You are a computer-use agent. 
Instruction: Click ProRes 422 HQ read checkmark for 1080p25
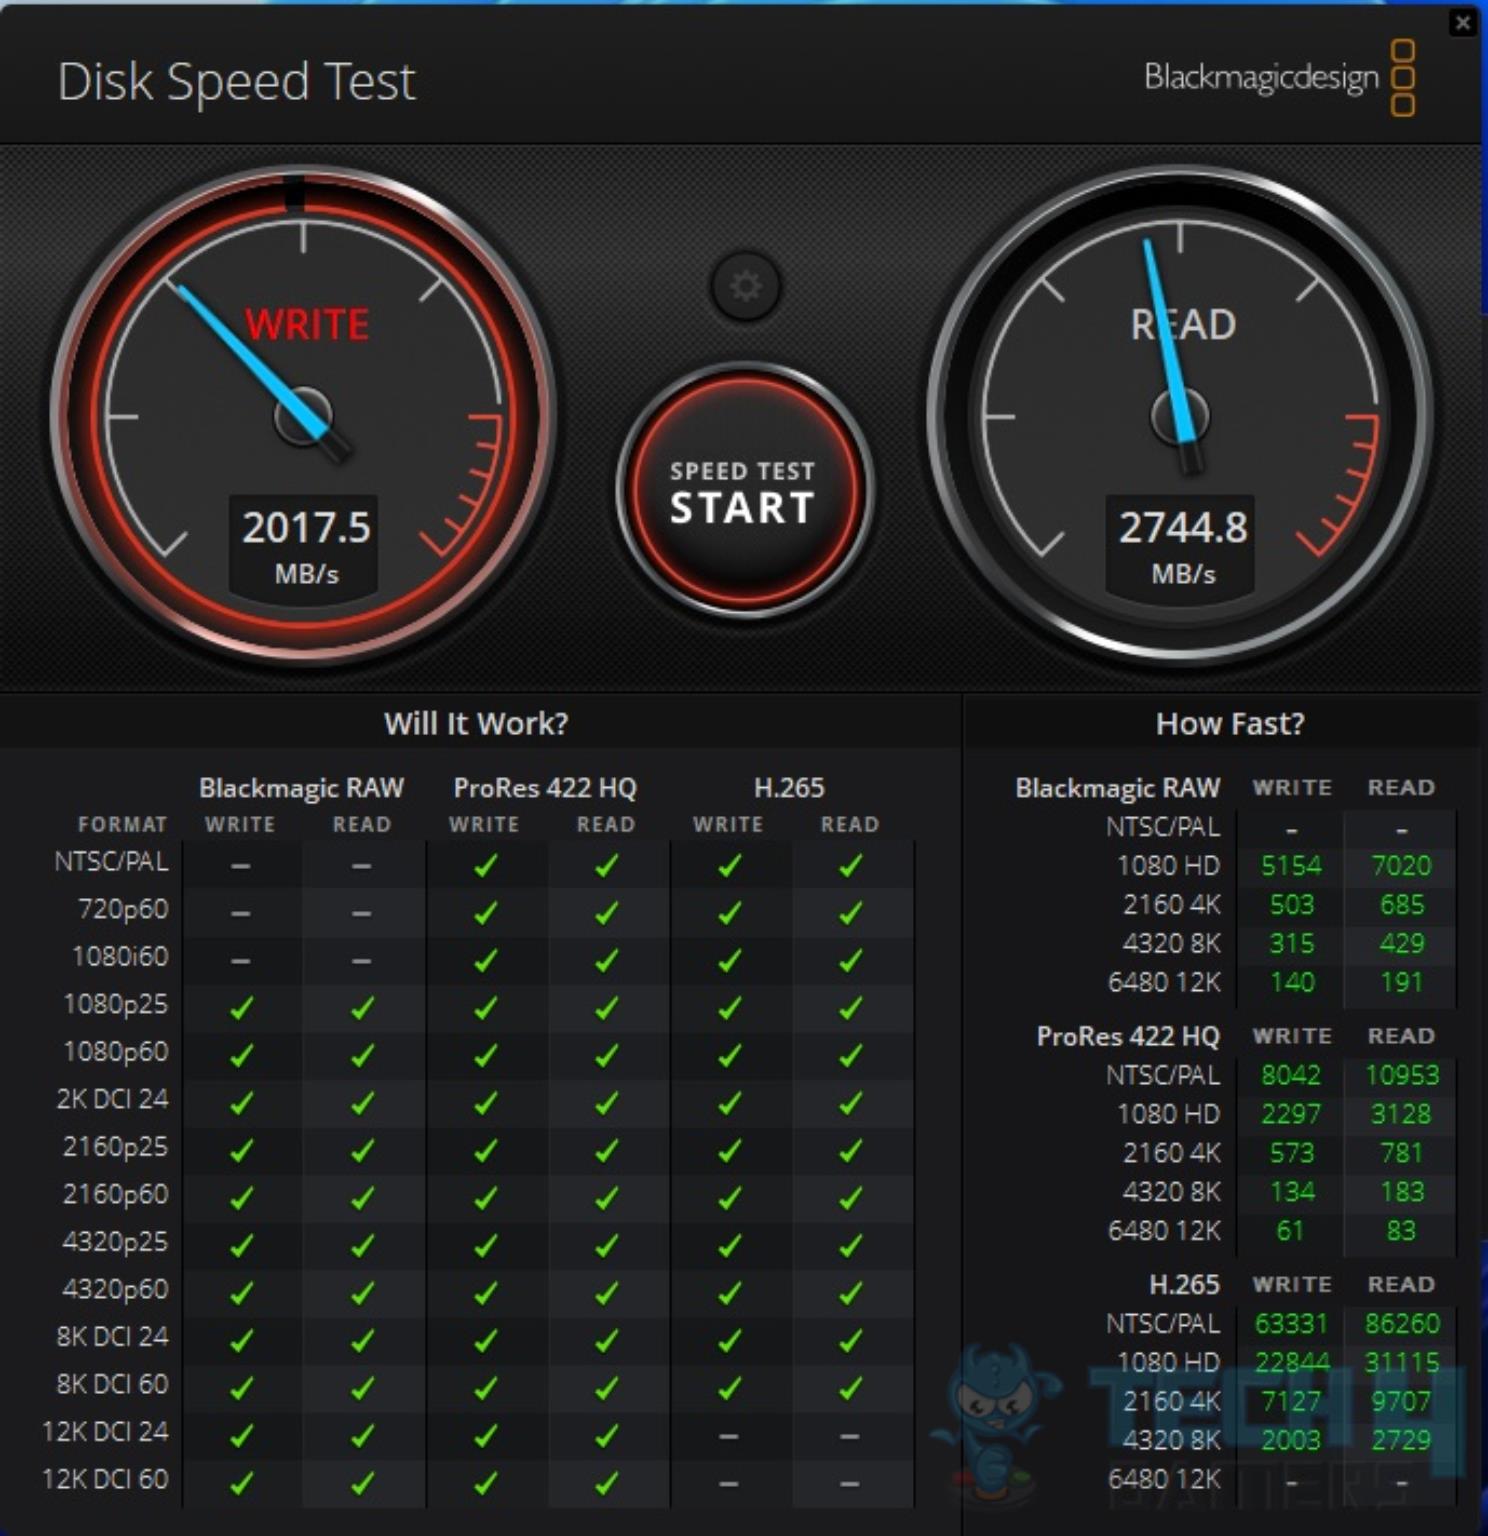[606, 1008]
